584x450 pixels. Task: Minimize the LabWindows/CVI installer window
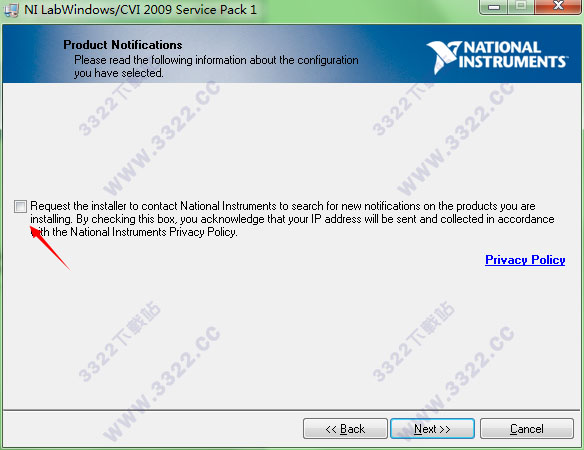[x=494, y=6]
